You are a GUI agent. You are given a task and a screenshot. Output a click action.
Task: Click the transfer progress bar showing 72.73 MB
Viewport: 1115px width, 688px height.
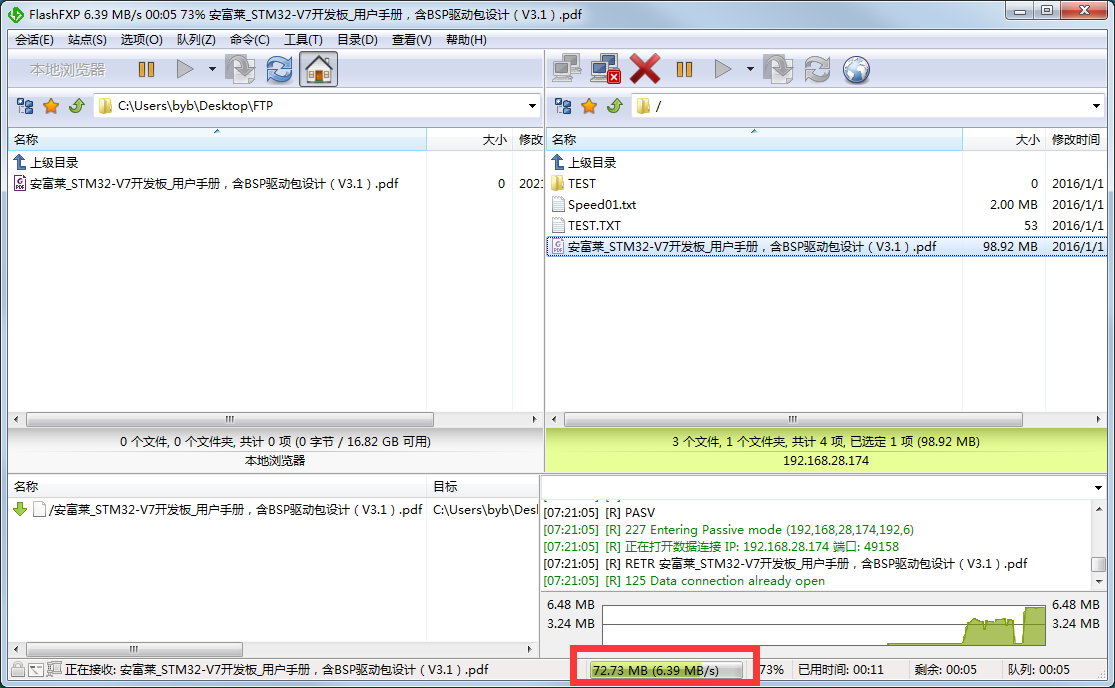666,670
